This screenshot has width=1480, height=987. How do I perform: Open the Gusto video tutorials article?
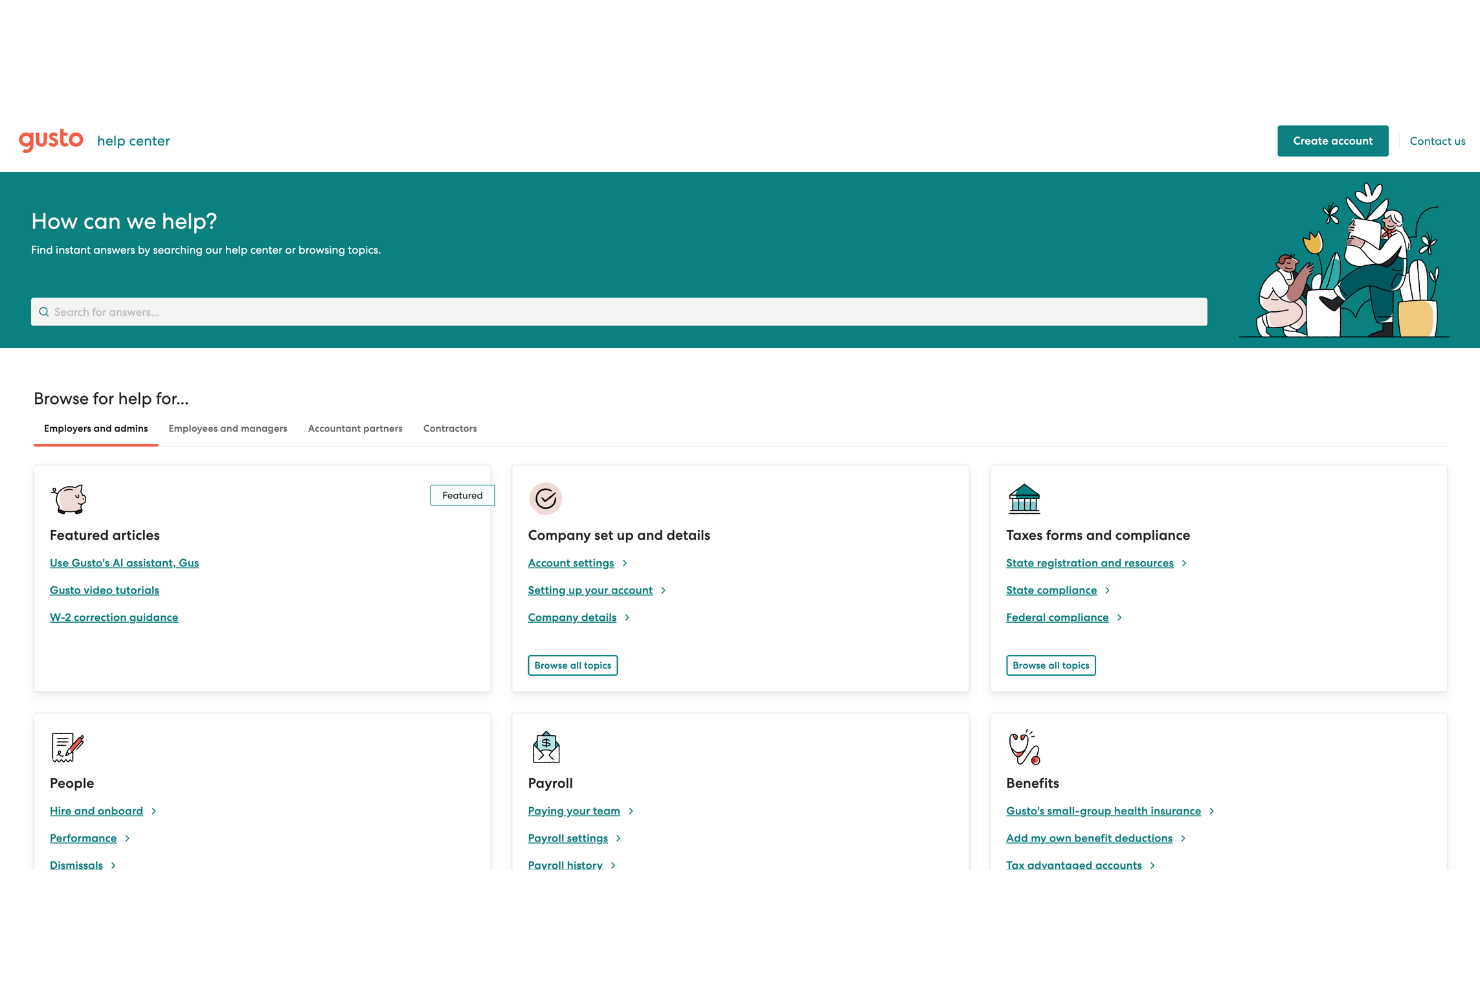pyautogui.click(x=104, y=590)
